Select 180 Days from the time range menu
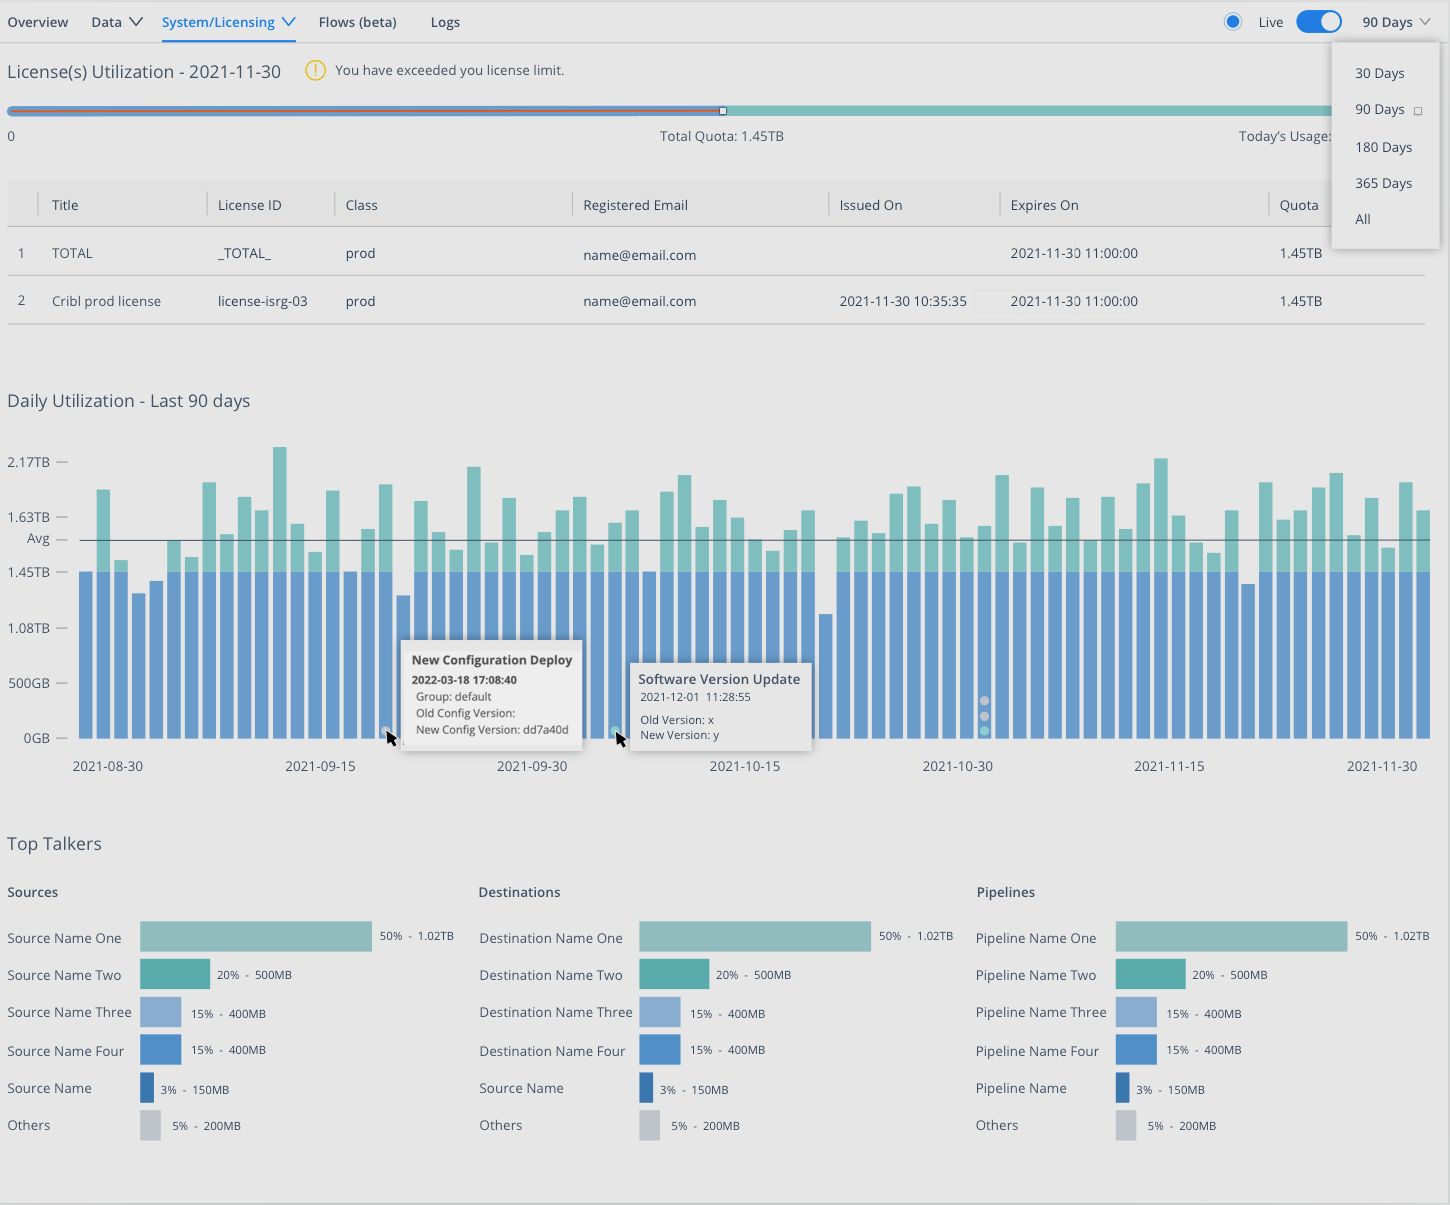The image size is (1450, 1205). [x=1383, y=146]
